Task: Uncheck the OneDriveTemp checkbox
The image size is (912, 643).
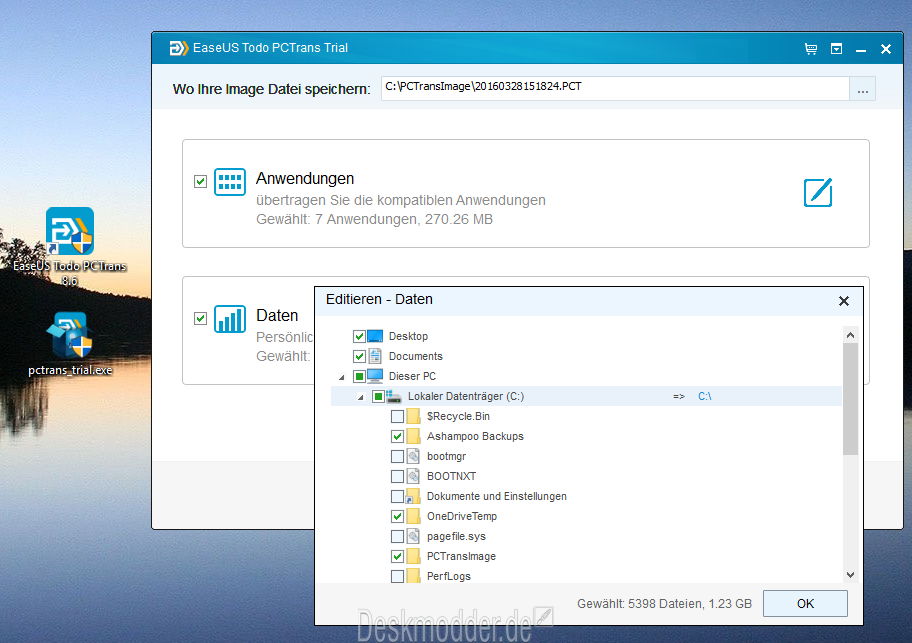Action: click(397, 516)
